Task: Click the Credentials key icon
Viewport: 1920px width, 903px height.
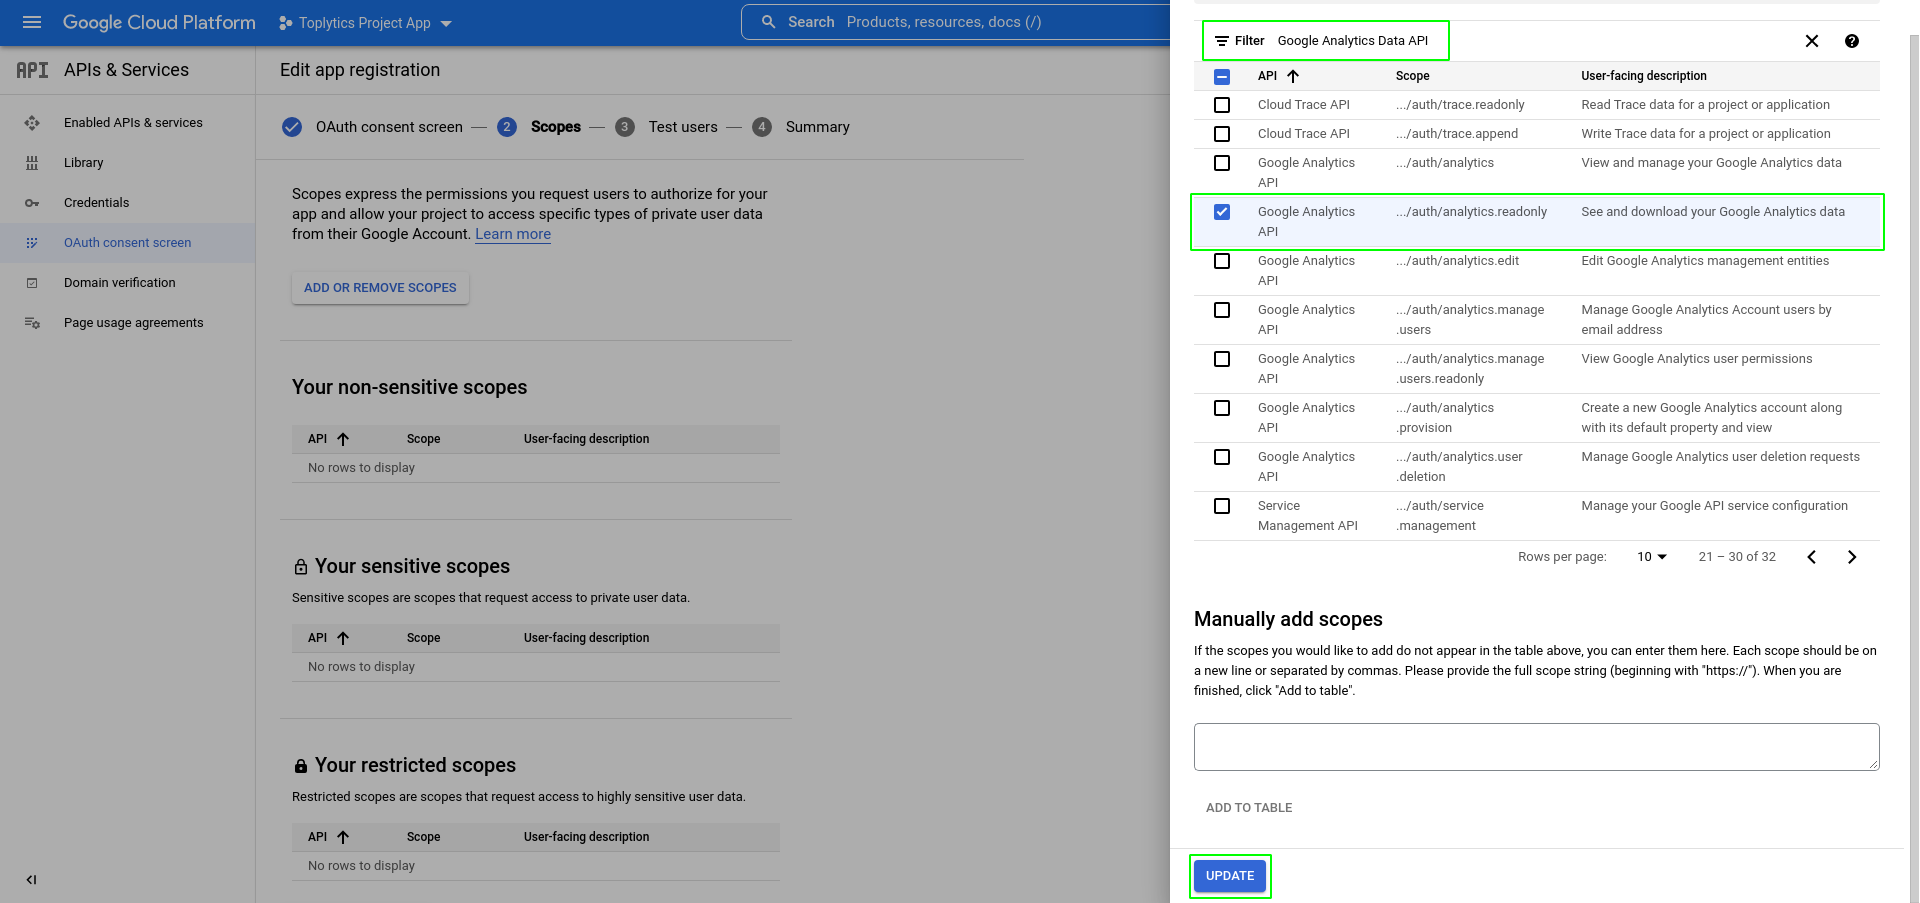Action: pos(32,203)
